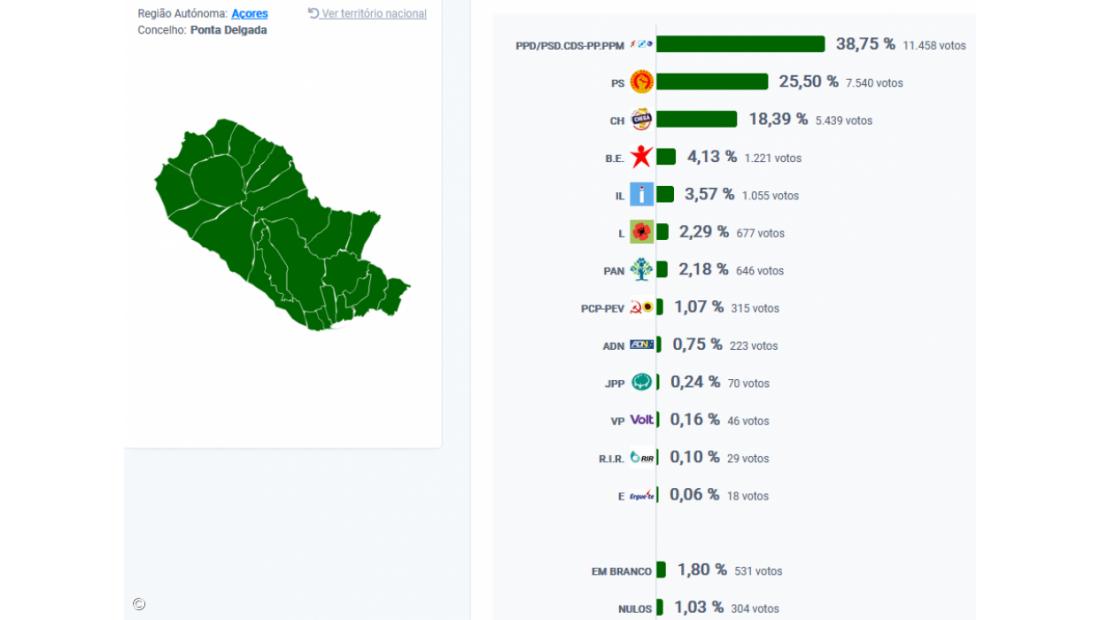Click the PAN tree emblem
The image size is (1100, 620).
click(x=643, y=269)
